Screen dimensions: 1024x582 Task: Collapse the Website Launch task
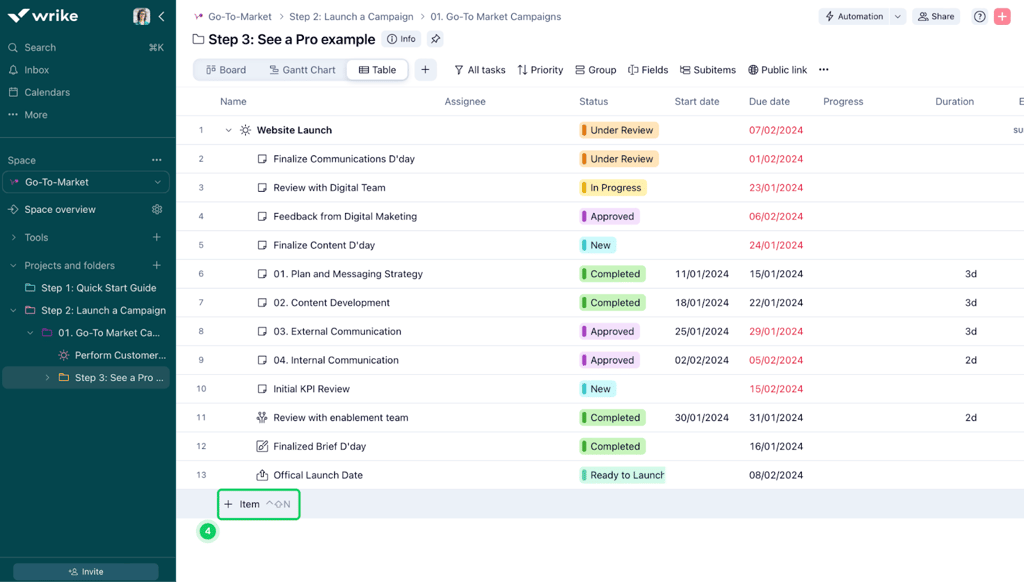tap(228, 130)
